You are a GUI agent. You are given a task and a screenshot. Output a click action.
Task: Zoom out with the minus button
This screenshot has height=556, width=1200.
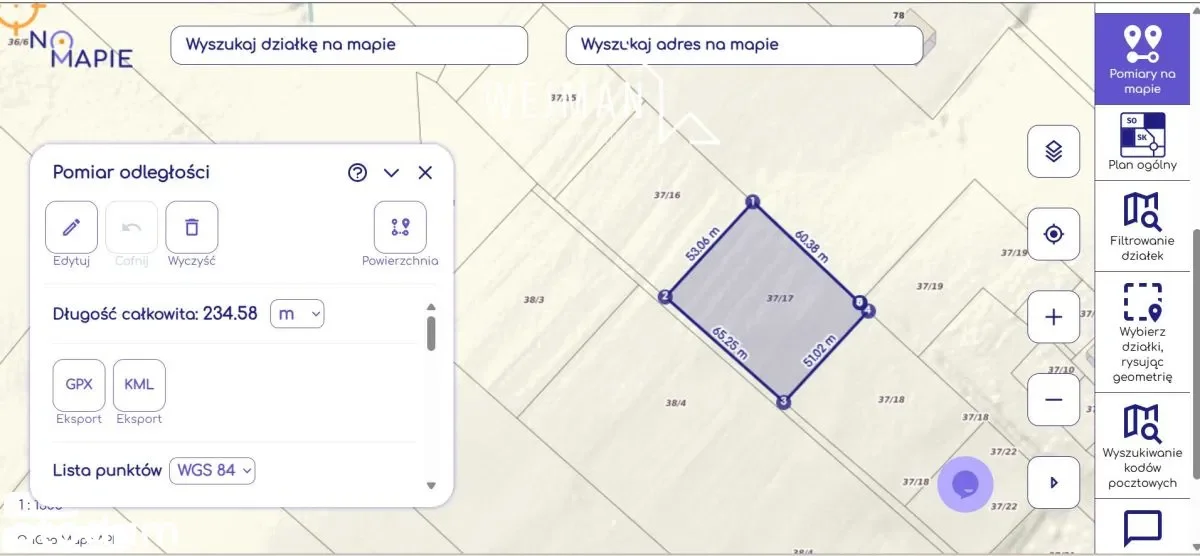coord(1053,399)
